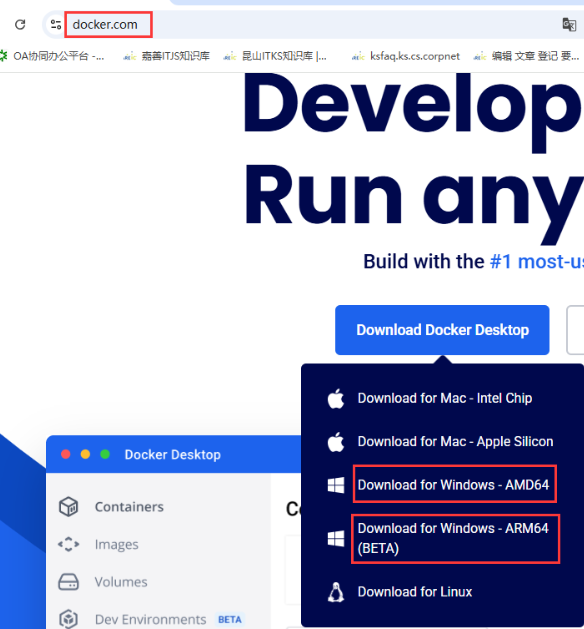Screen dimensions: 584x629
Task: Choose Download for Linux
Action: [415, 592]
